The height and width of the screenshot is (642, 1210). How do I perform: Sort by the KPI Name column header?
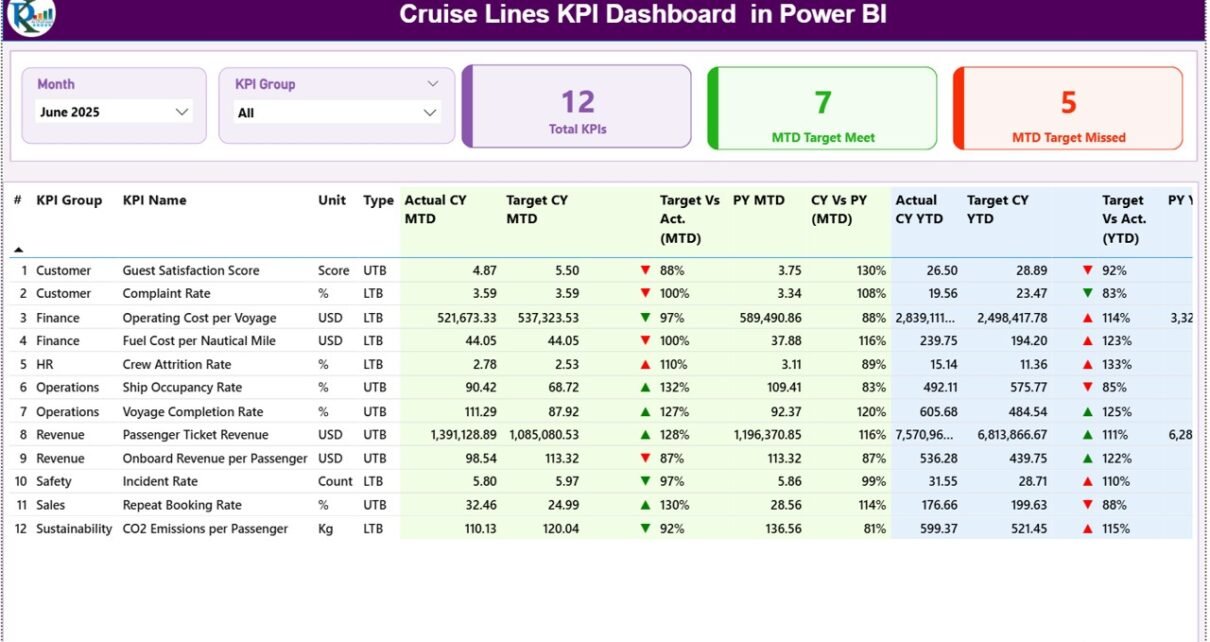click(x=154, y=200)
